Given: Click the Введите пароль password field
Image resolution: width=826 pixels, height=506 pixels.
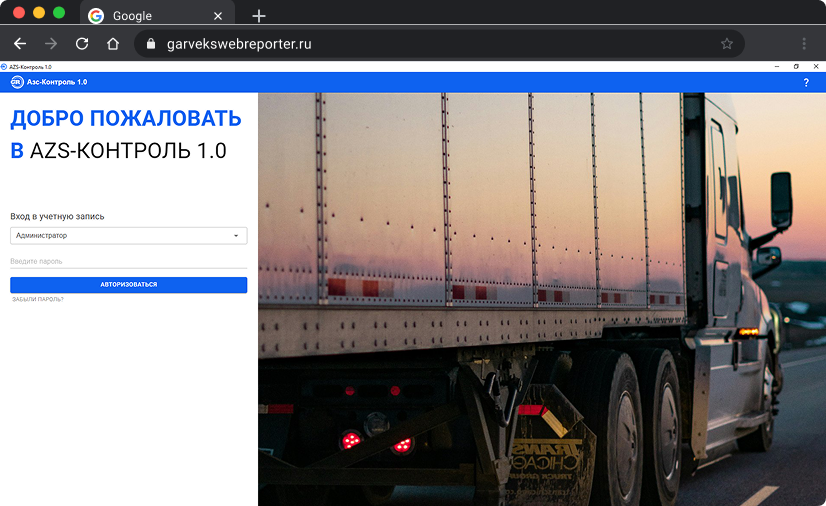Looking at the screenshot, I should tap(129, 261).
